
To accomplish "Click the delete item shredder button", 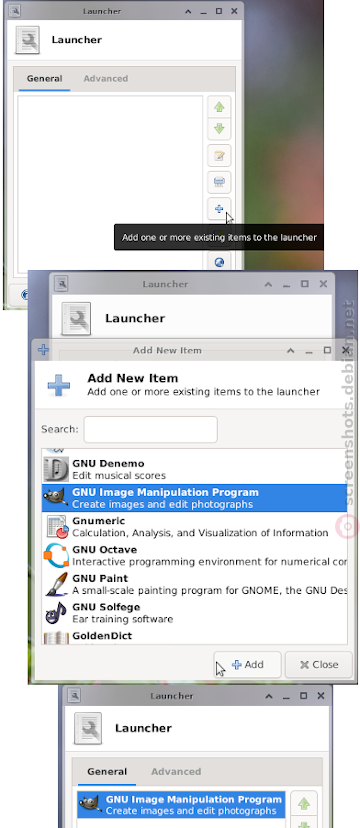I will [x=219, y=182].
